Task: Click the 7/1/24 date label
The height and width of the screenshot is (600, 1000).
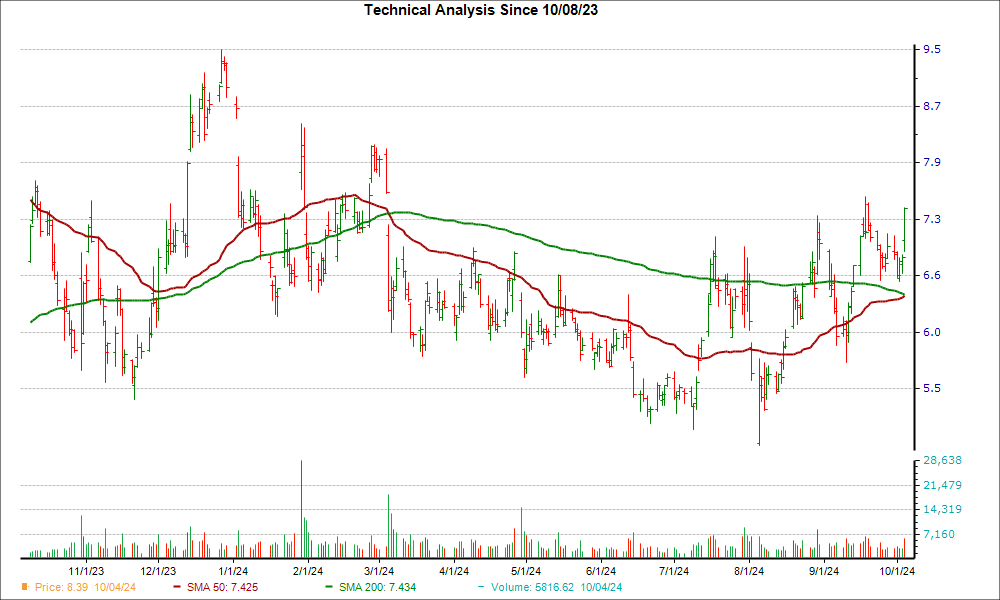Action: 674,571
